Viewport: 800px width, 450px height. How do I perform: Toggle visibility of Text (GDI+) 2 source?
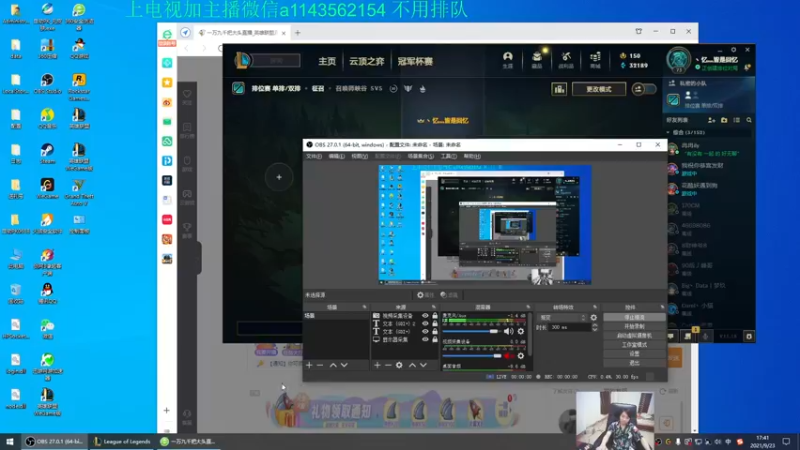coord(425,323)
